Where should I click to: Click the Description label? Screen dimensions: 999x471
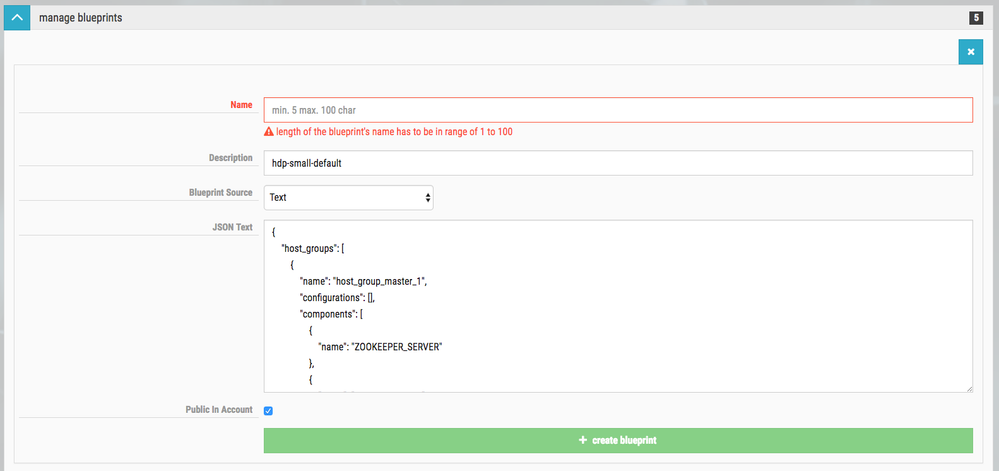coord(231,157)
